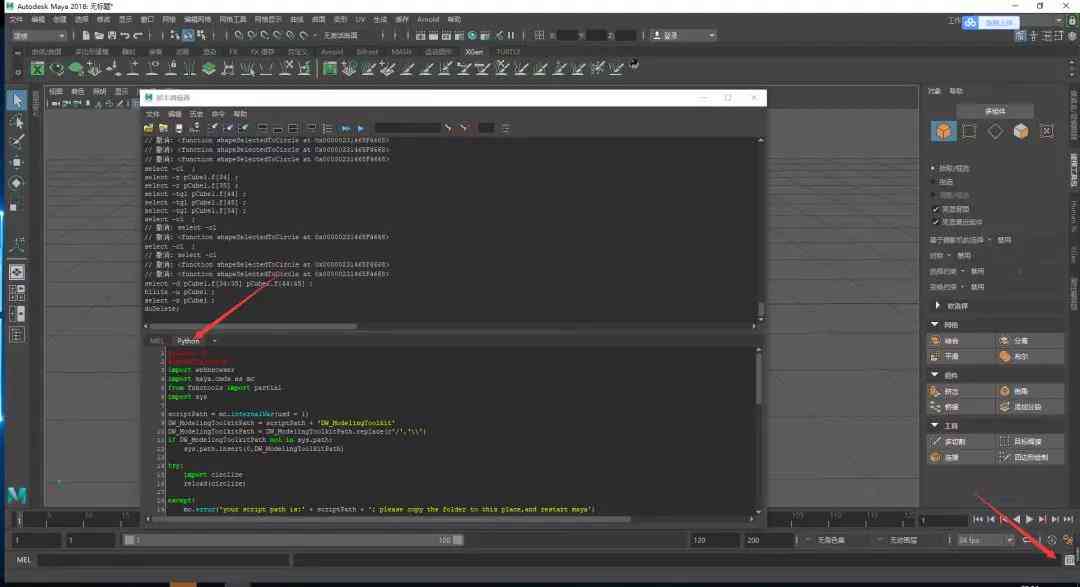The width and height of the screenshot is (1080, 587).
Task: Open the UV menu in main menu bar
Action: click(x=360, y=19)
